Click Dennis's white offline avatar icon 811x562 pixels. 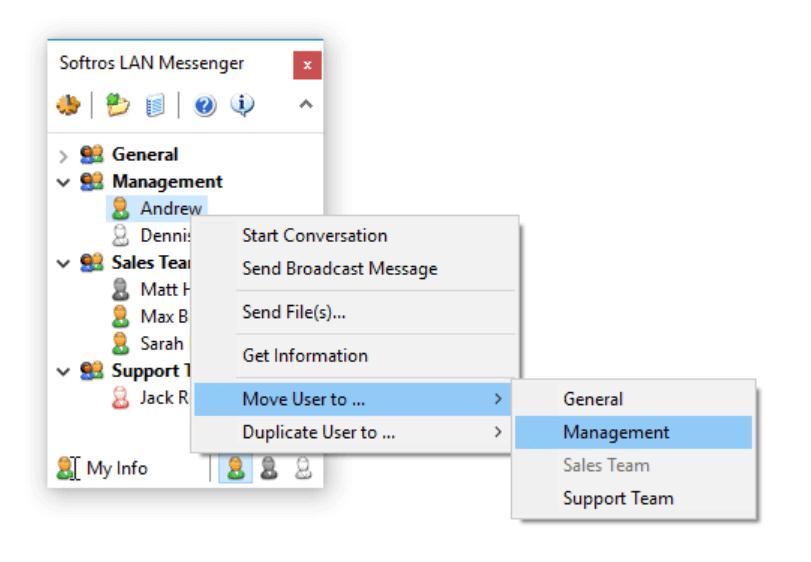121,236
